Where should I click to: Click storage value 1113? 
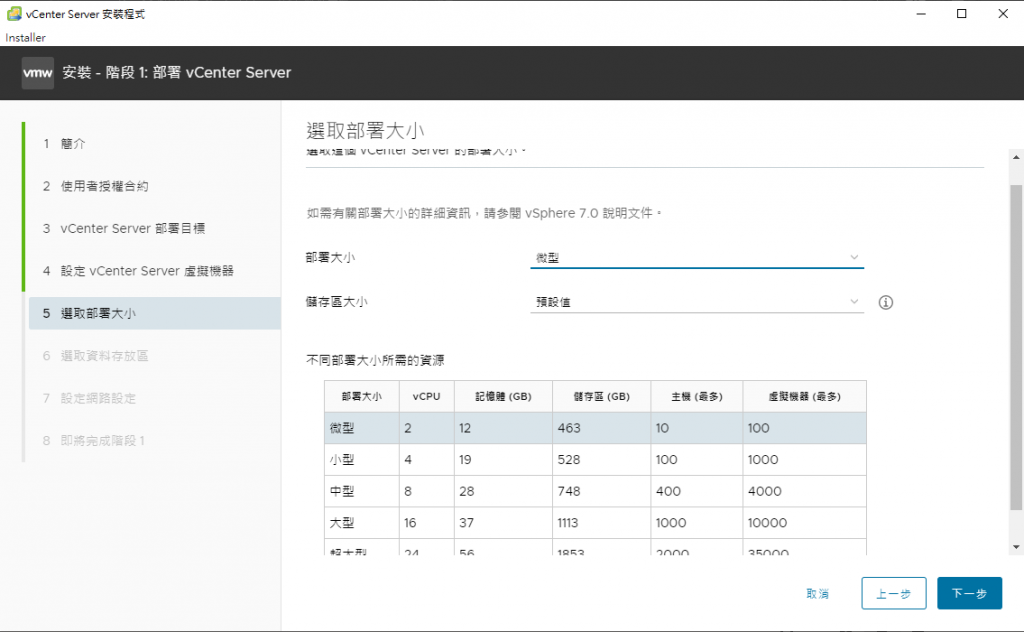pos(568,523)
